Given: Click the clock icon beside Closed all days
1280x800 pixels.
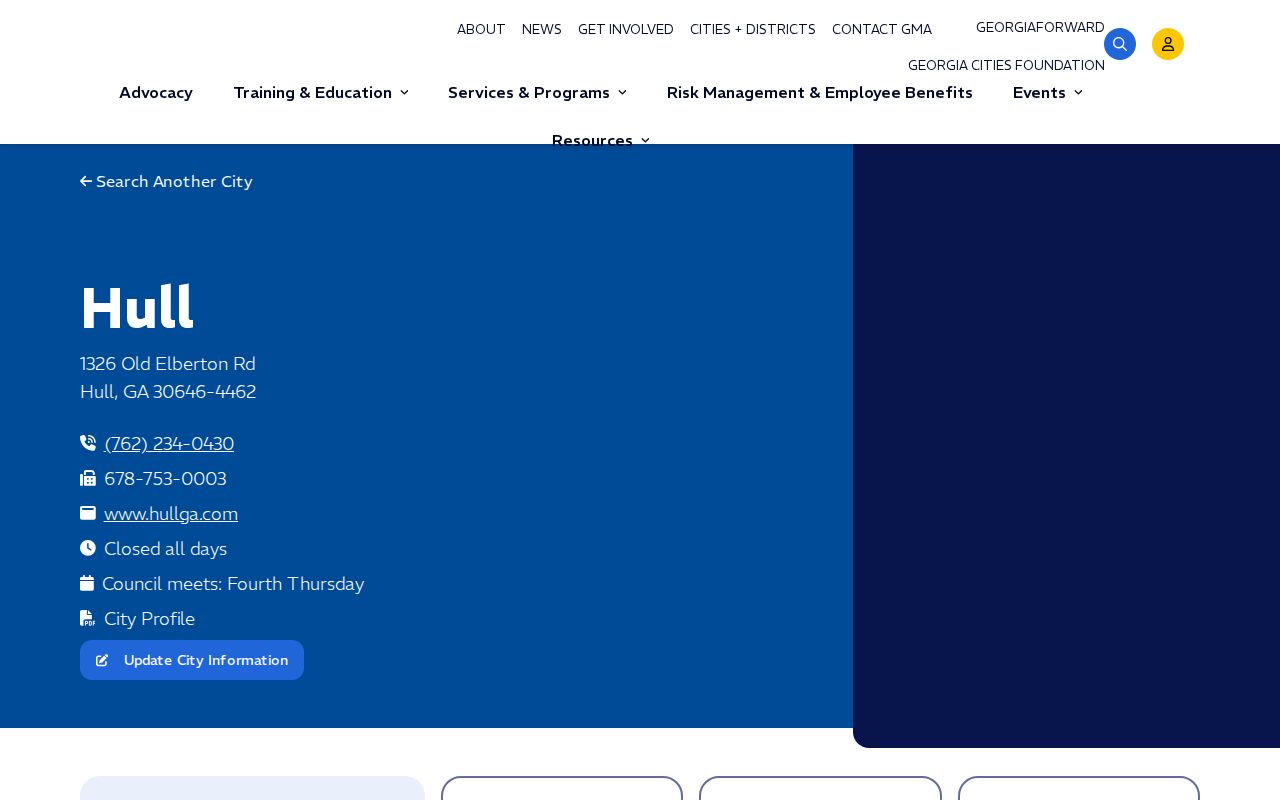Looking at the screenshot, I should (x=88, y=548).
